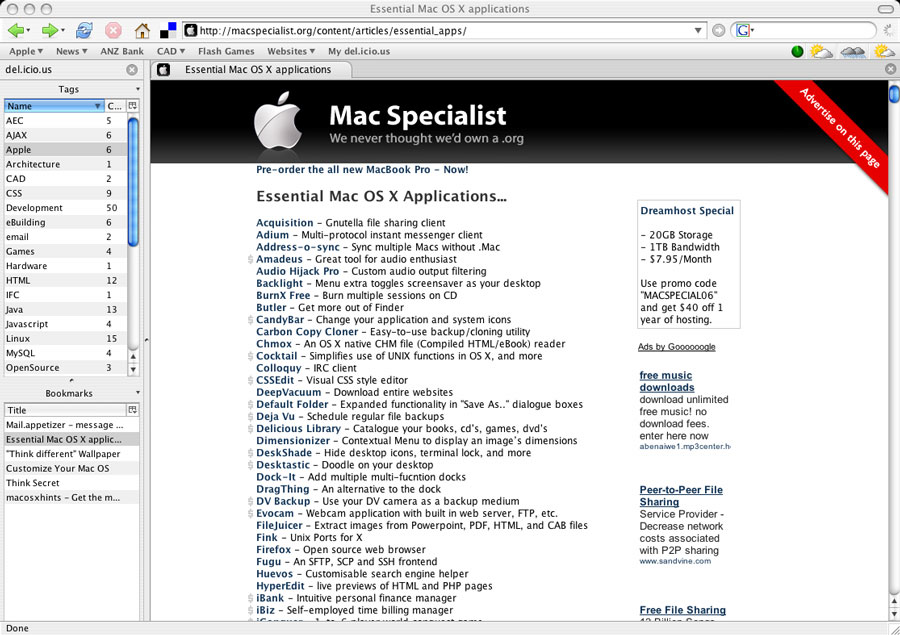Open the ANZ Bank bookmark

[122, 51]
